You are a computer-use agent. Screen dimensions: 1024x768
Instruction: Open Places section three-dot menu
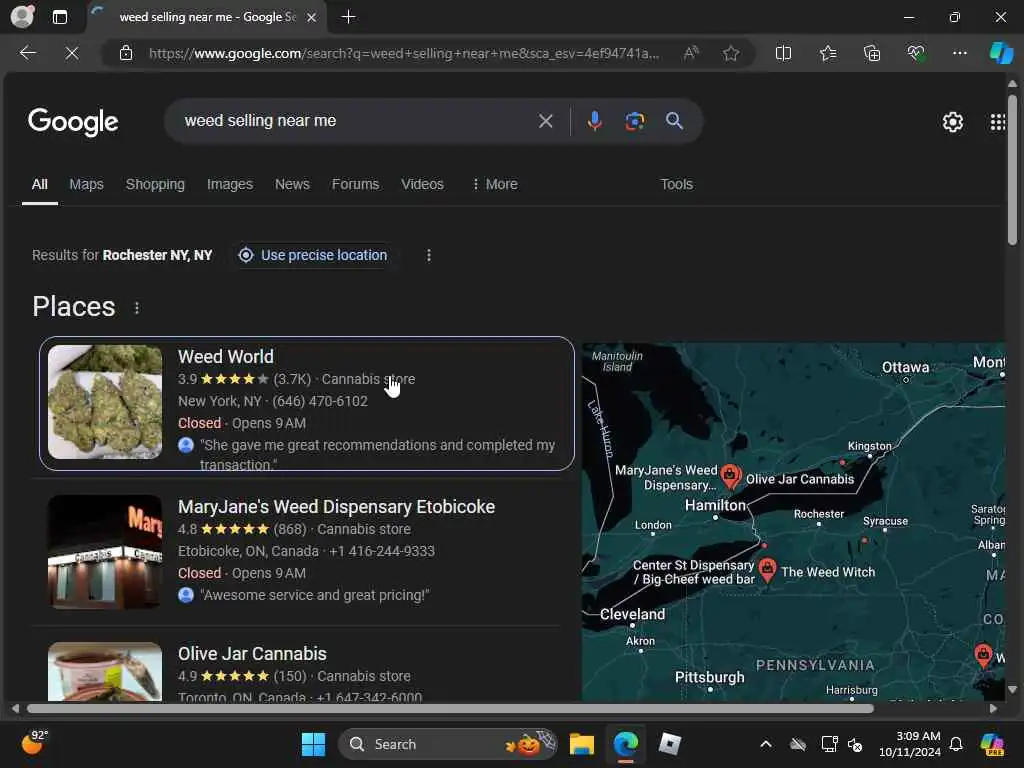coord(136,308)
